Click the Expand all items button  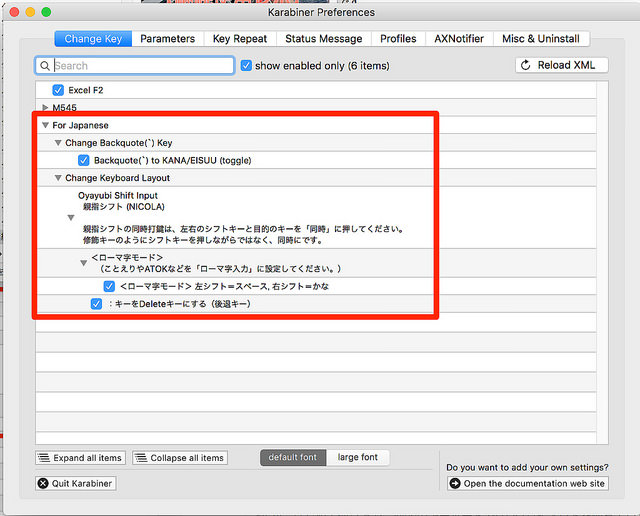80,458
